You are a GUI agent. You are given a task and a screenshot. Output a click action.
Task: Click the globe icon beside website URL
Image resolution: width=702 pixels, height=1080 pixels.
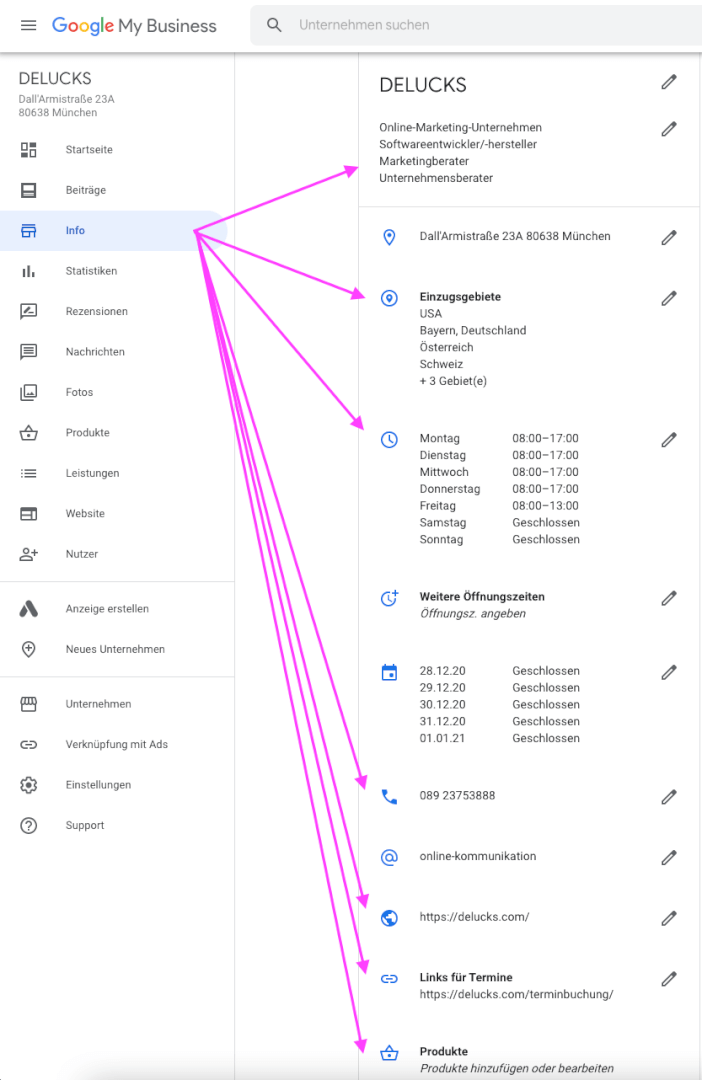tap(389, 918)
